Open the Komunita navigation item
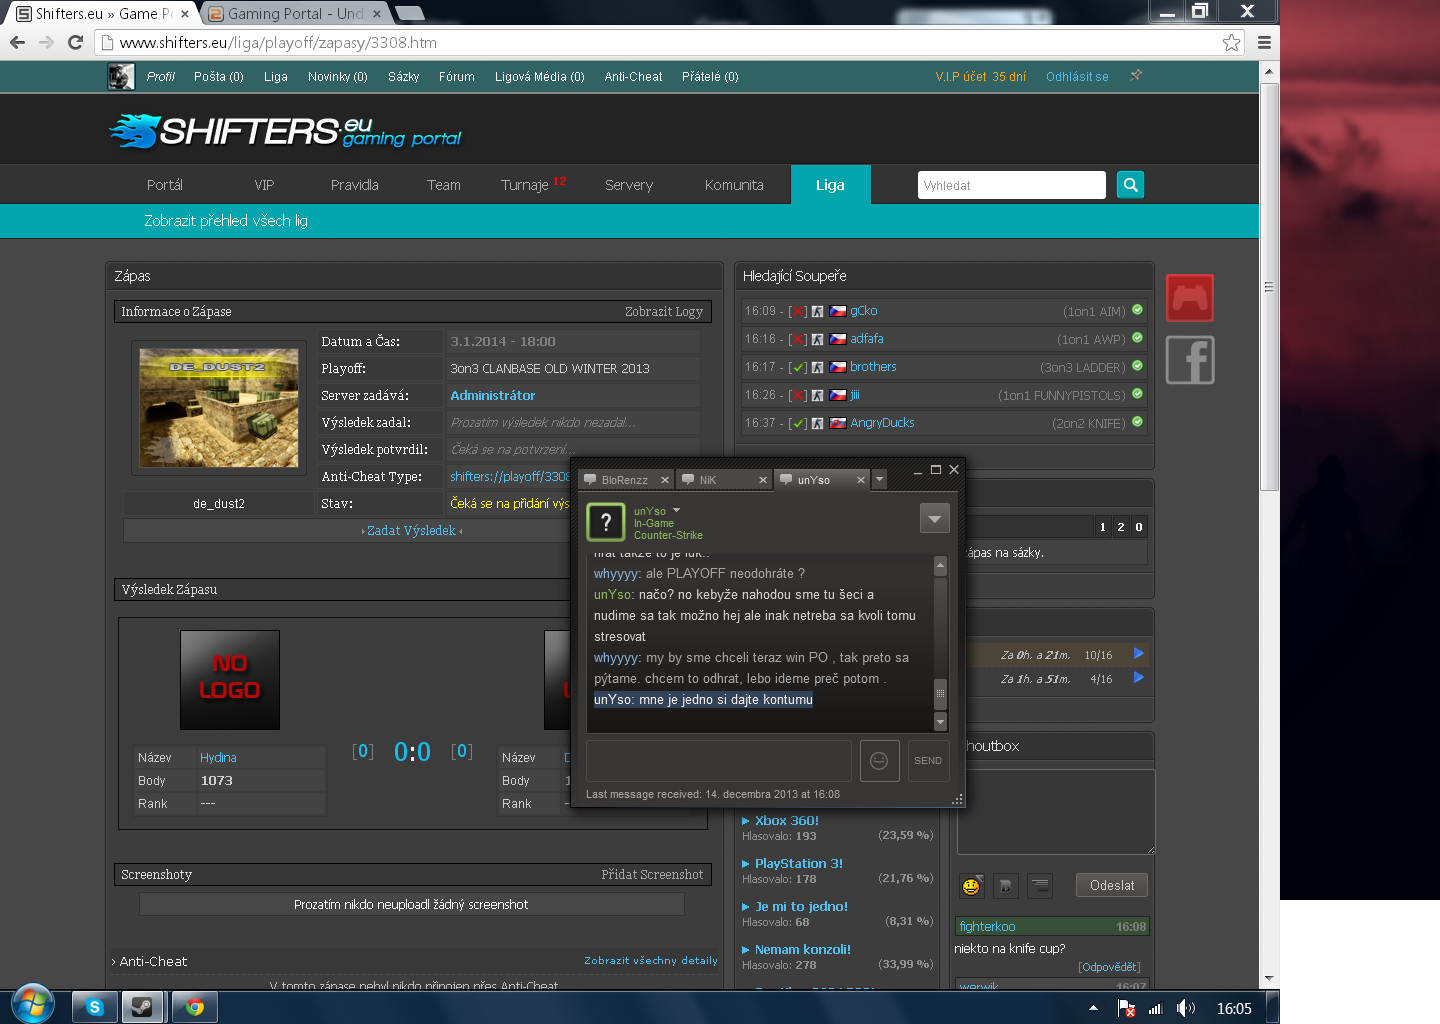The image size is (1440, 1024). click(x=734, y=185)
